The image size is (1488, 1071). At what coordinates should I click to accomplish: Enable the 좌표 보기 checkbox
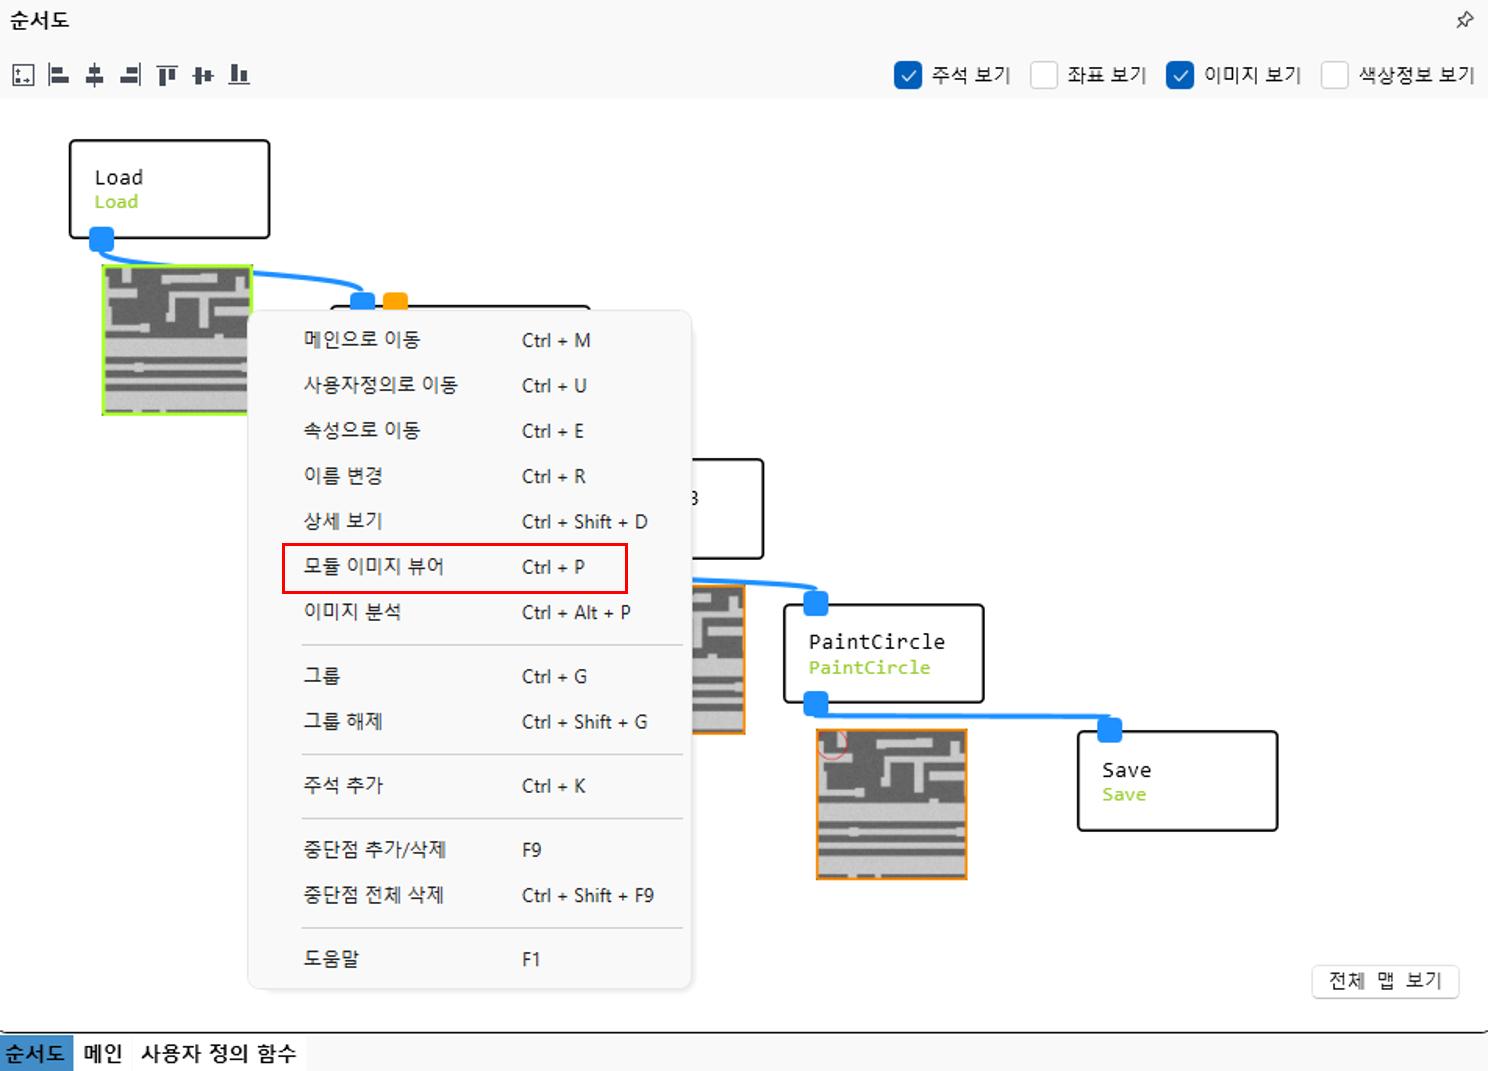point(1044,75)
